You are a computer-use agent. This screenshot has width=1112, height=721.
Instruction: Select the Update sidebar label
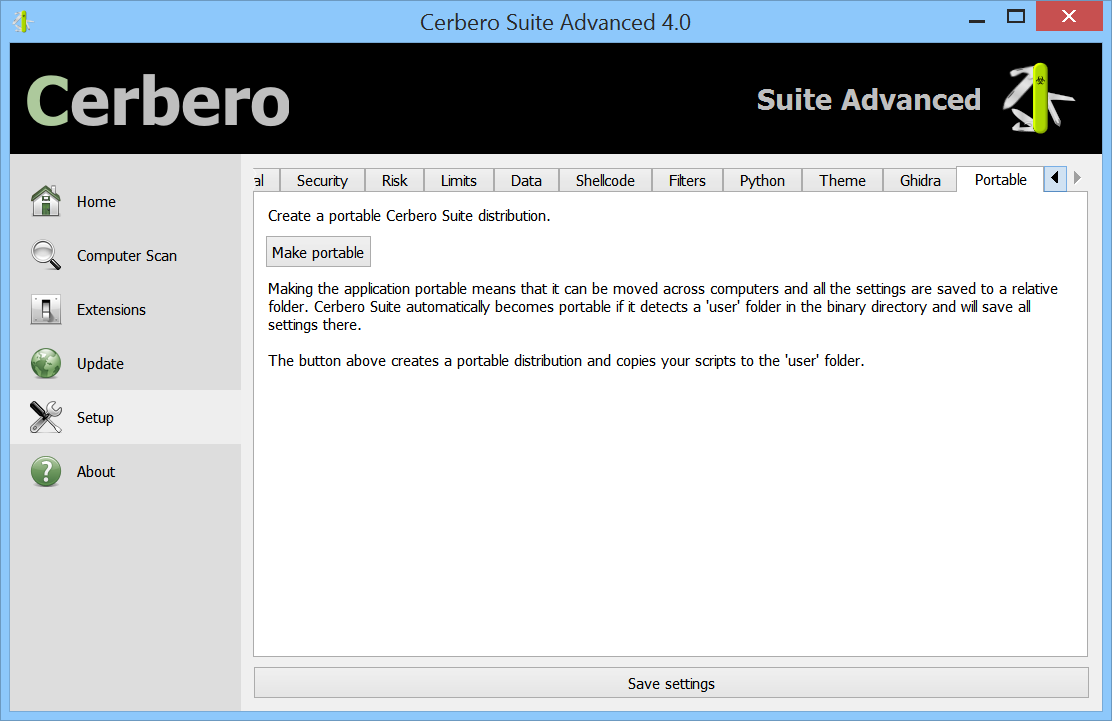(x=100, y=364)
